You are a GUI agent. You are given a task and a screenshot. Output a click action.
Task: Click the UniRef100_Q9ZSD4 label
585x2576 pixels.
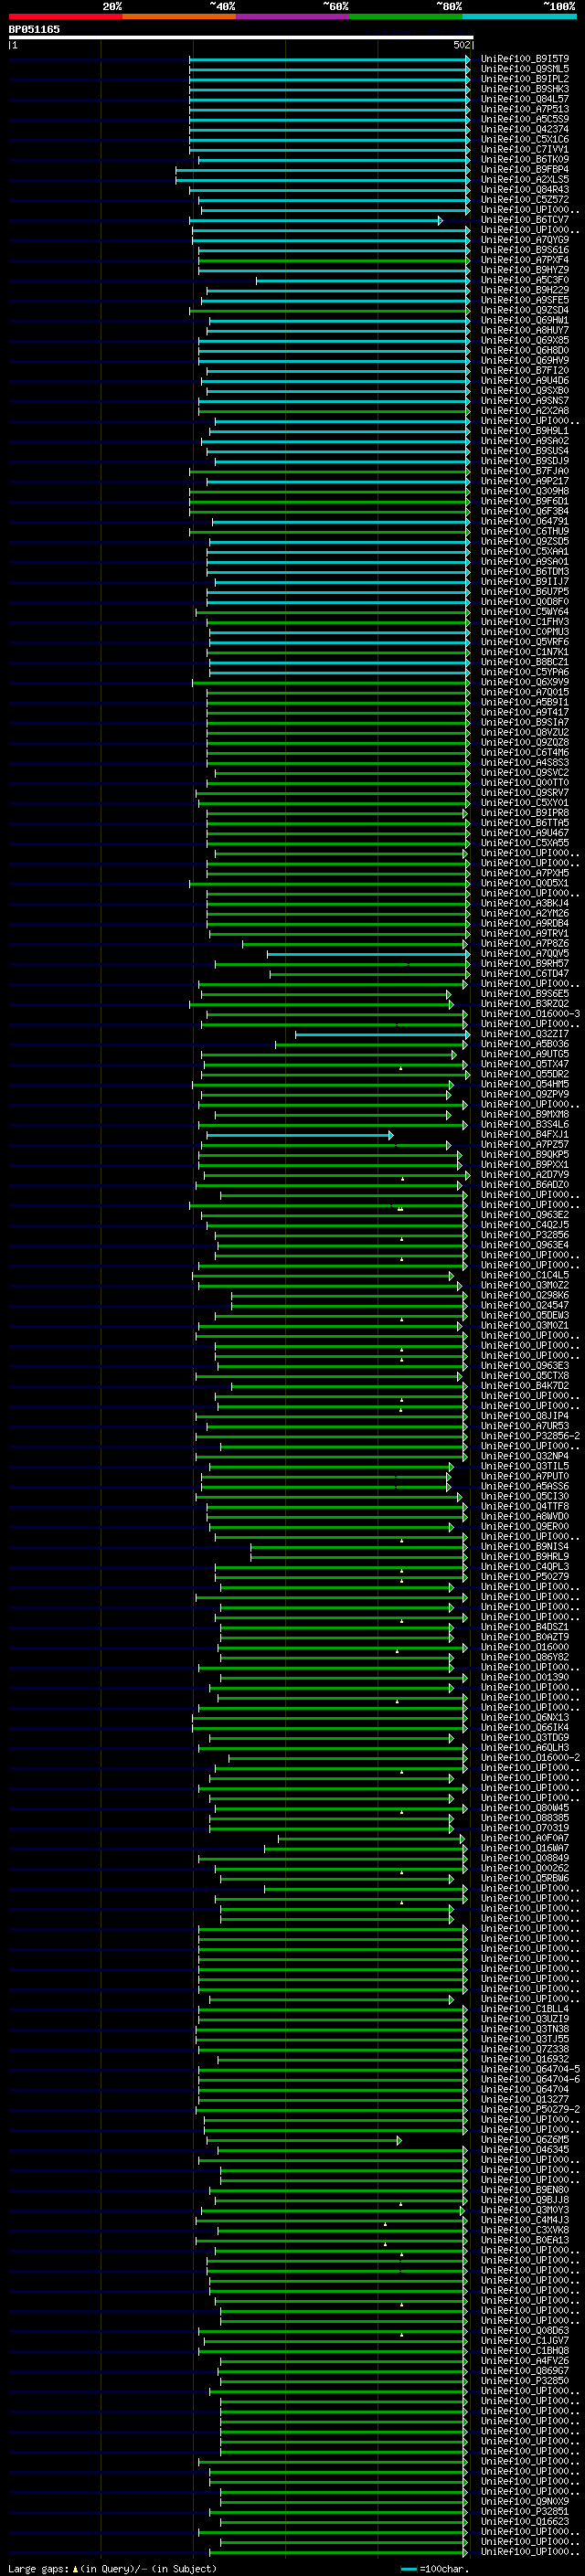[525, 310]
